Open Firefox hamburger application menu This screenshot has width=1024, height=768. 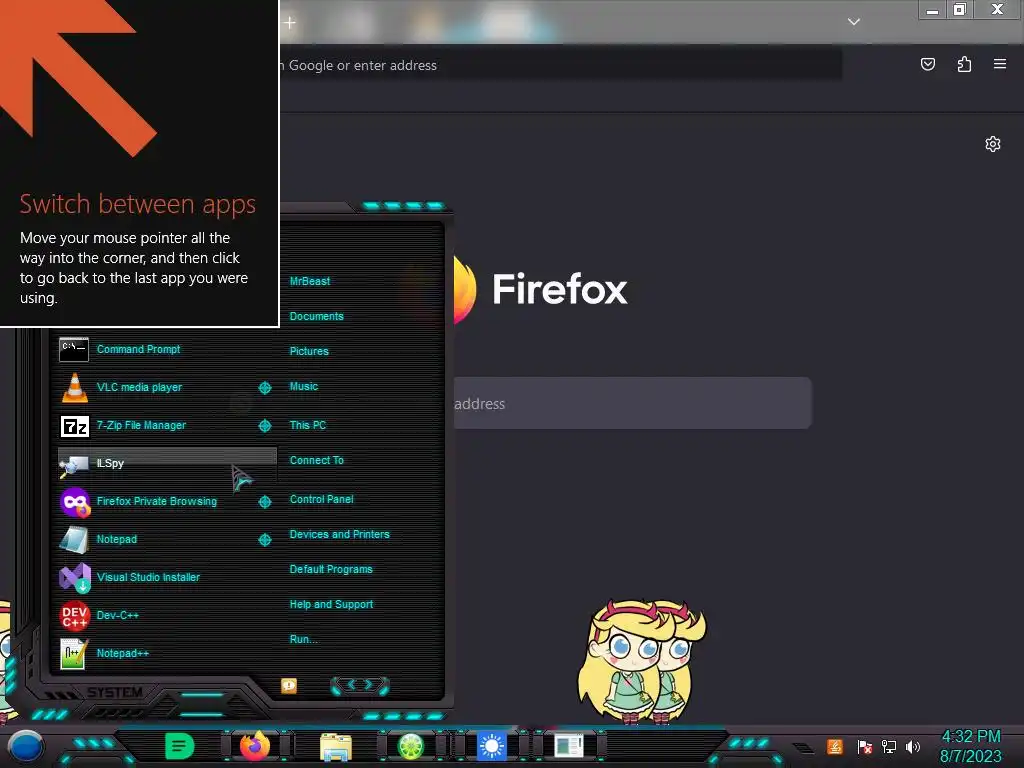tap(1000, 64)
